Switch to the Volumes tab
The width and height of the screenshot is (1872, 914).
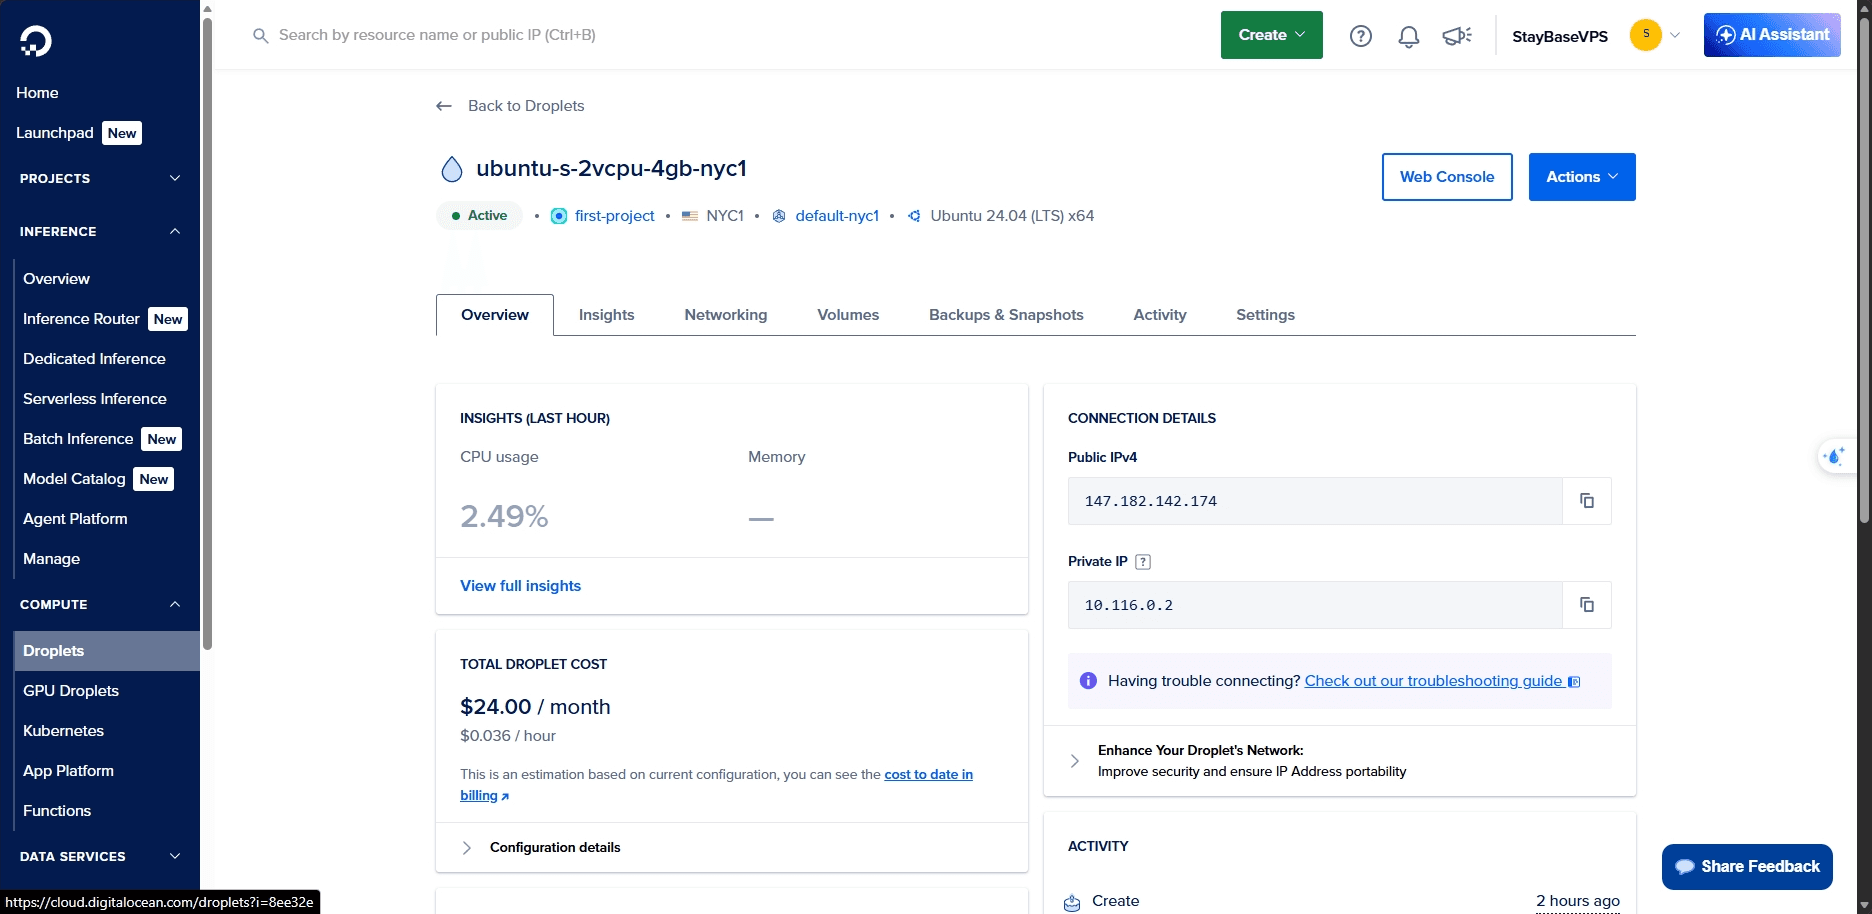coord(848,315)
